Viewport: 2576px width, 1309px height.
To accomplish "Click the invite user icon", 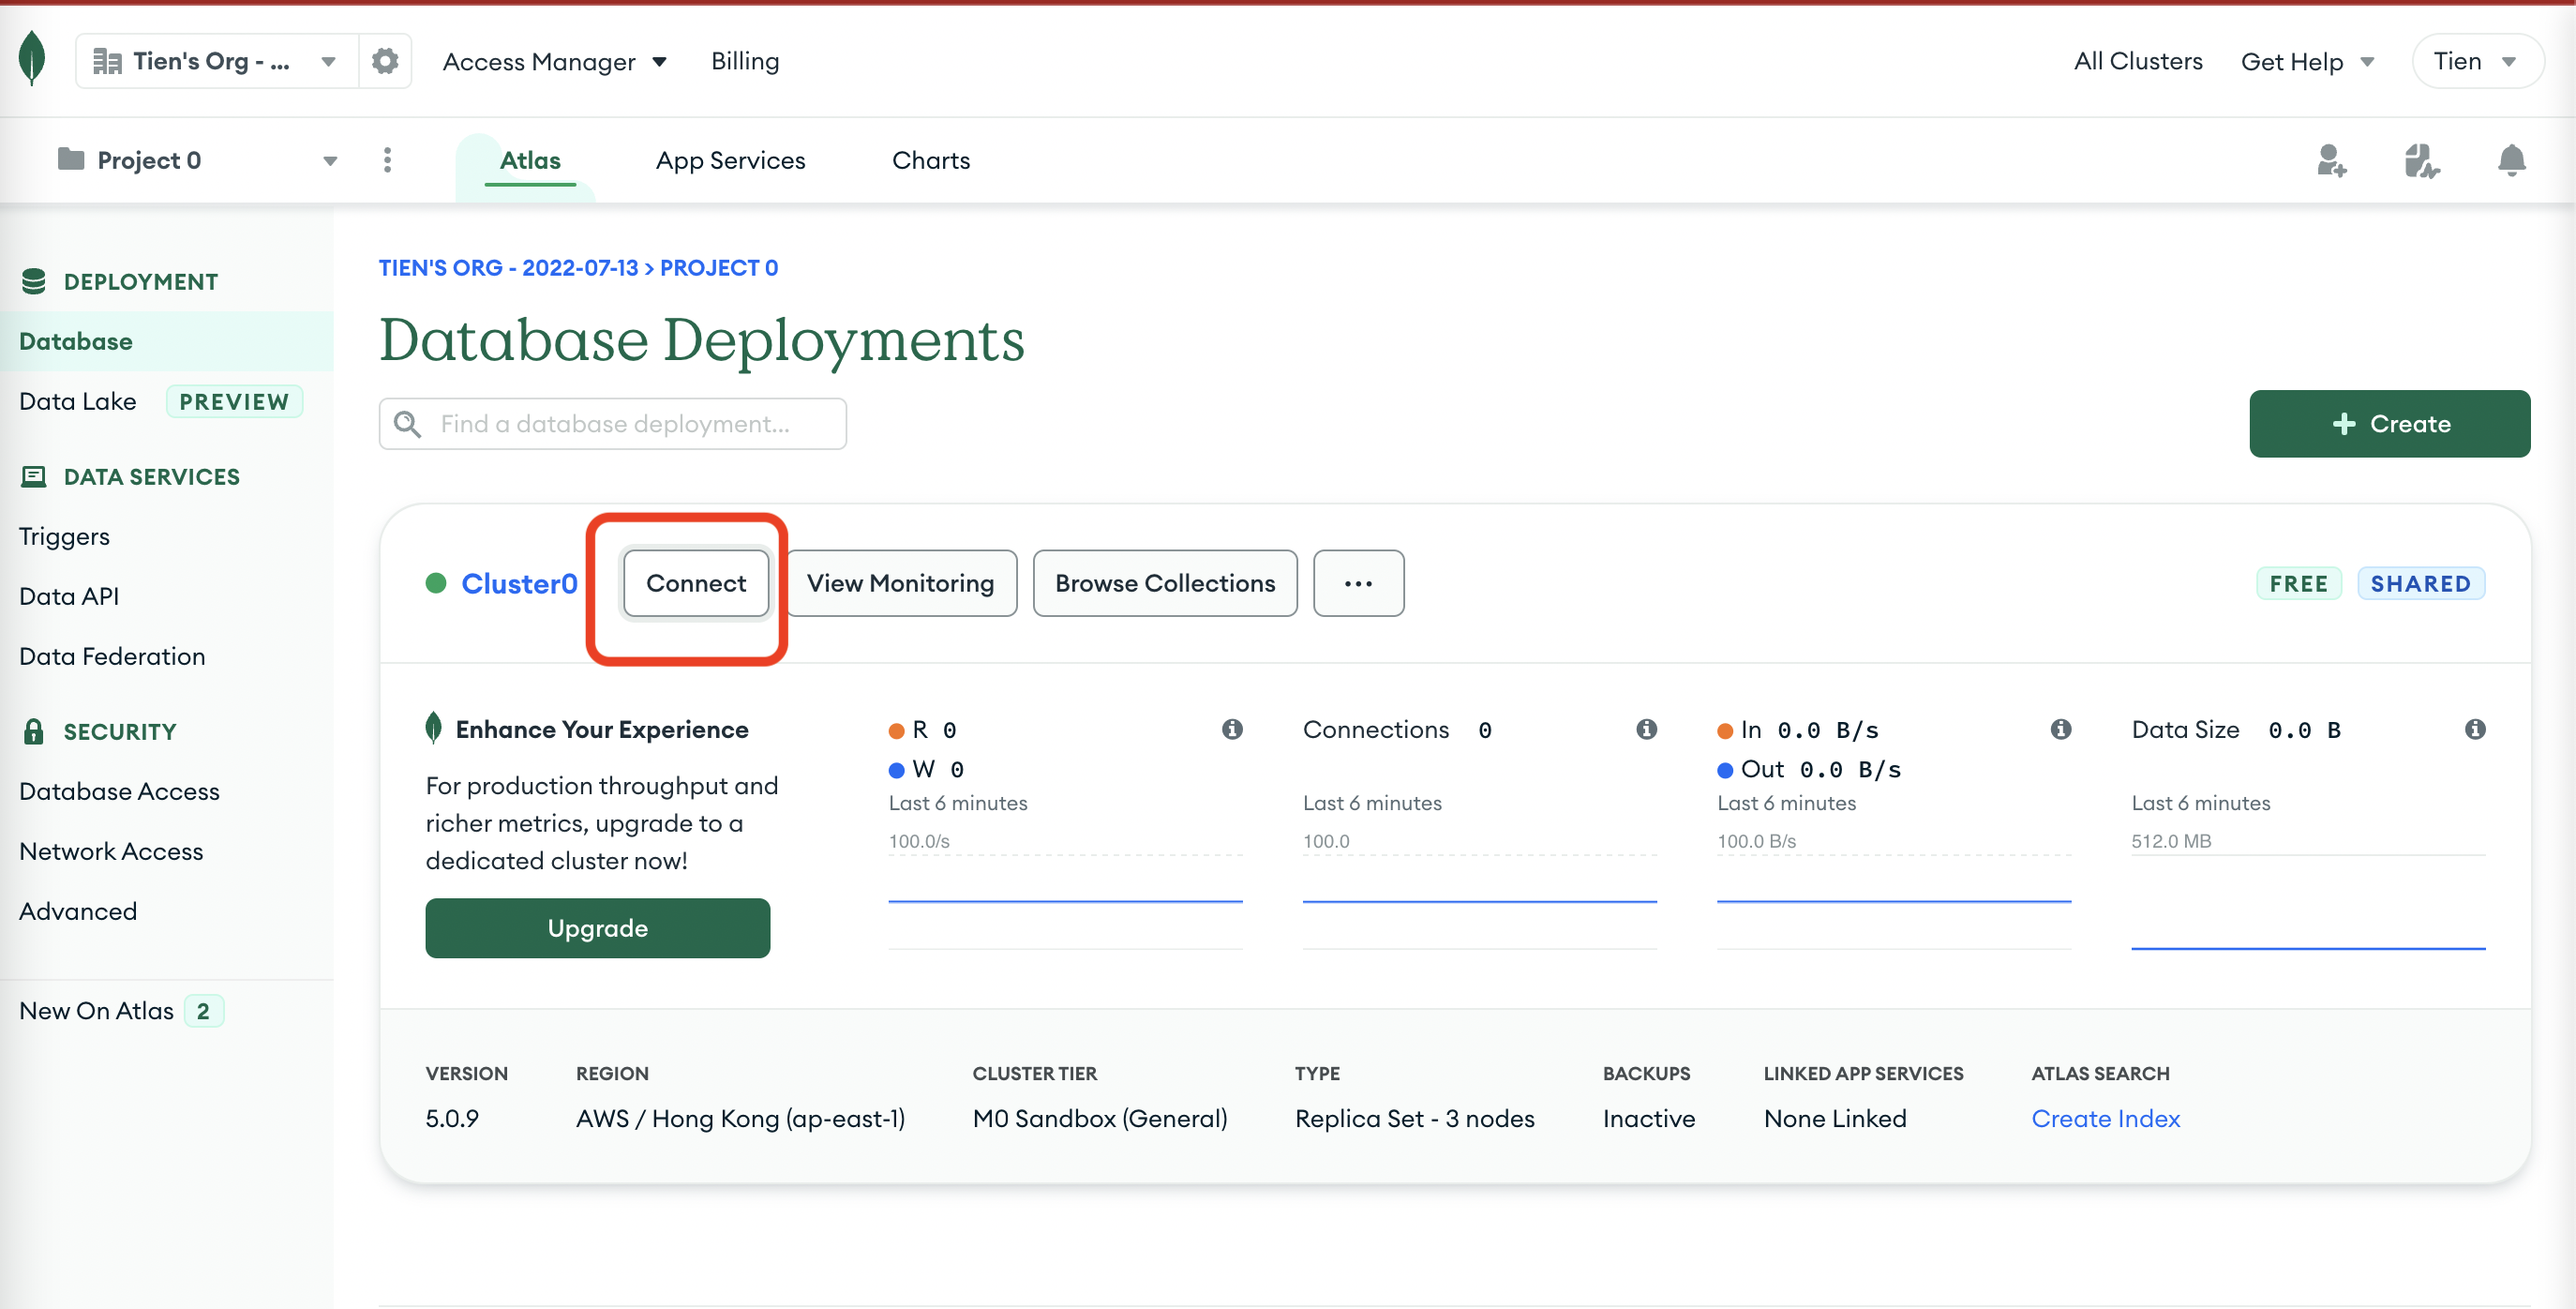I will (2331, 160).
